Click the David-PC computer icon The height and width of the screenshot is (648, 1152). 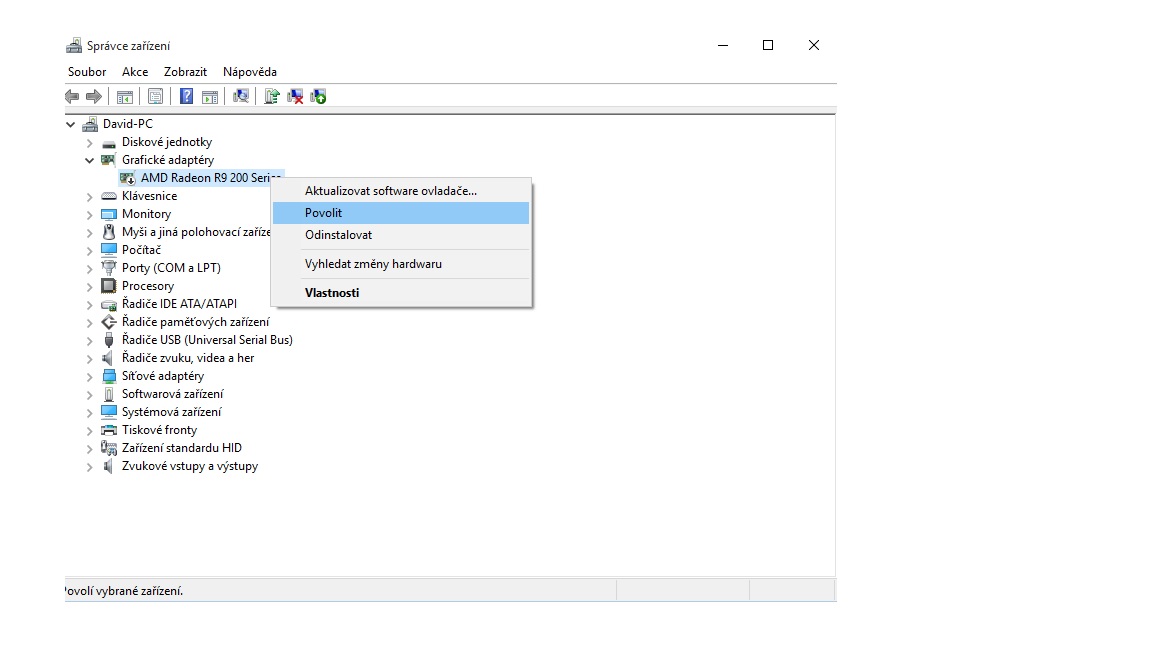pyautogui.click(x=90, y=124)
